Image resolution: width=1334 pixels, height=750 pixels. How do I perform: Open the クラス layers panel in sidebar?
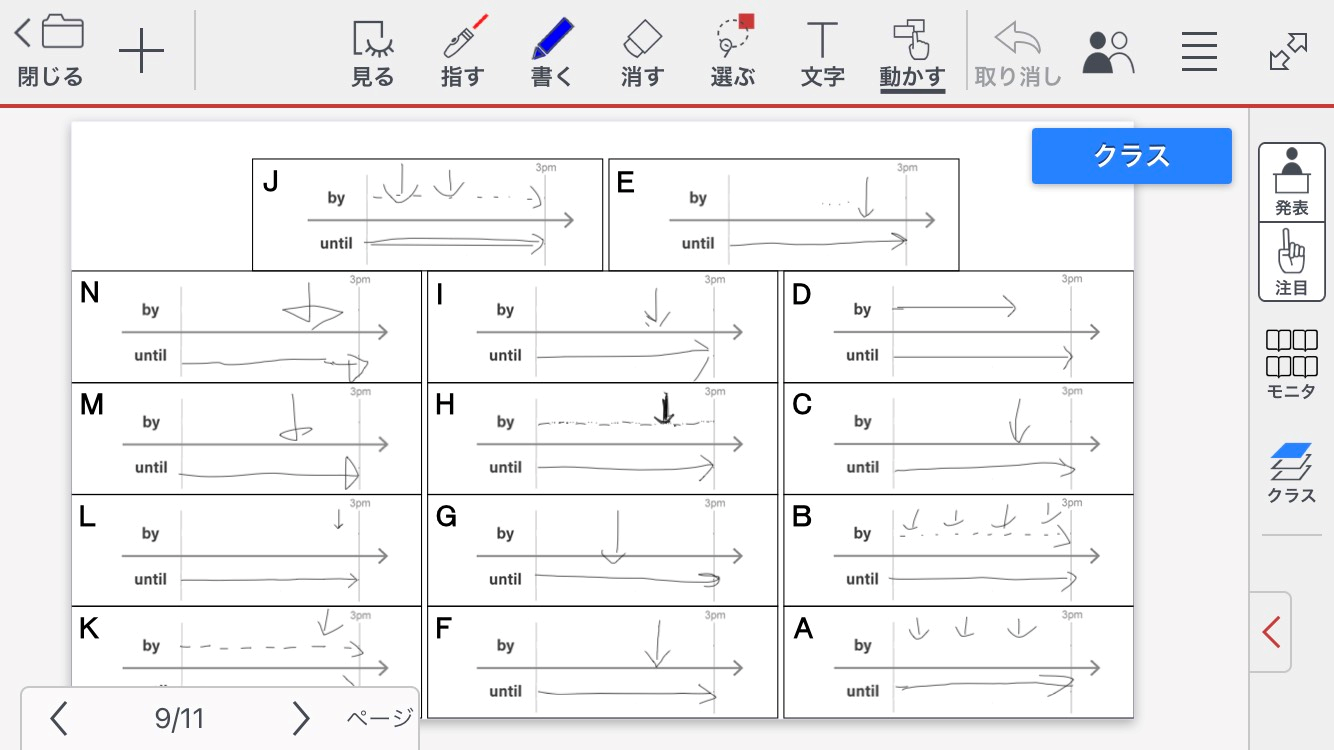click(1291, 472)
